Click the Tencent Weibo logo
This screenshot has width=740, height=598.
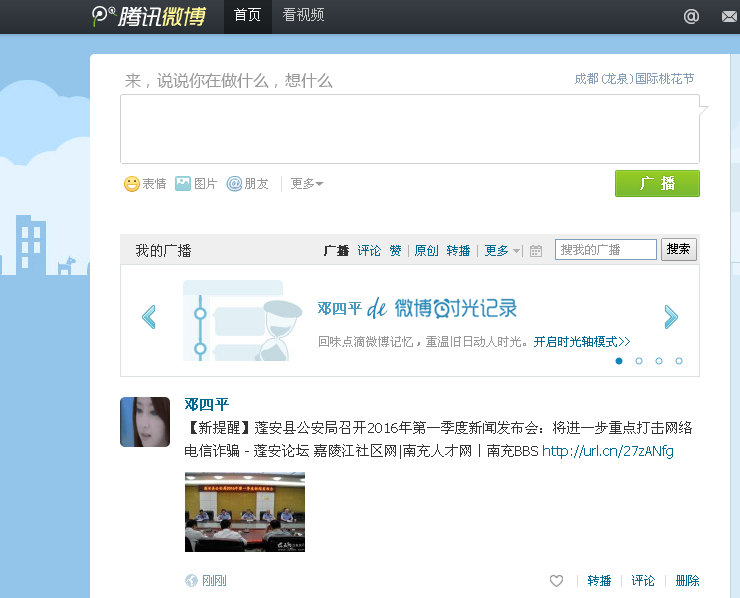[149, 16]
